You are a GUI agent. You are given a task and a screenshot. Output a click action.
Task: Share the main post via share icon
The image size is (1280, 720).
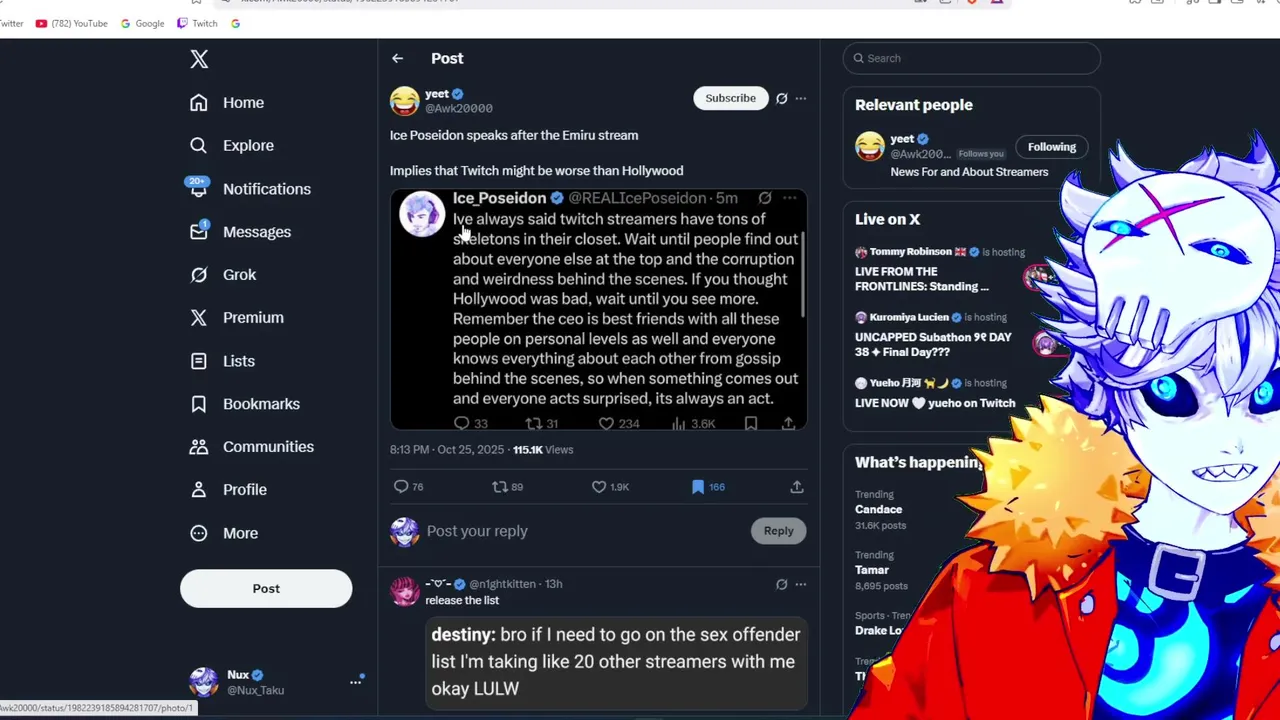[797, 487]
